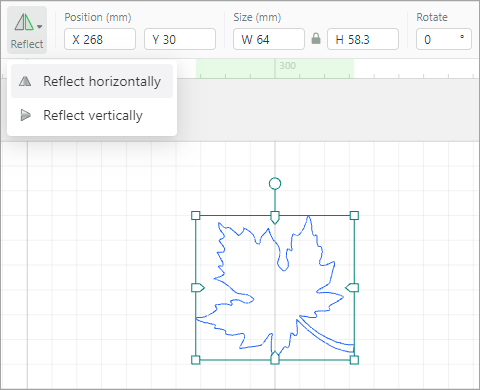Click the top-left corner resize handle

coord(196,215)
